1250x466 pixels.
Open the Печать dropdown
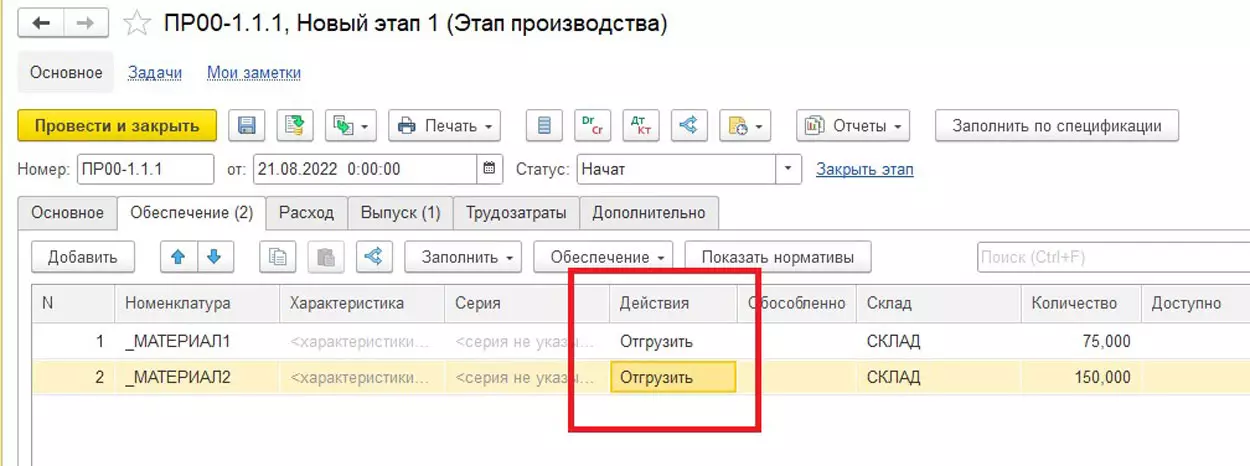pos(444,126)
